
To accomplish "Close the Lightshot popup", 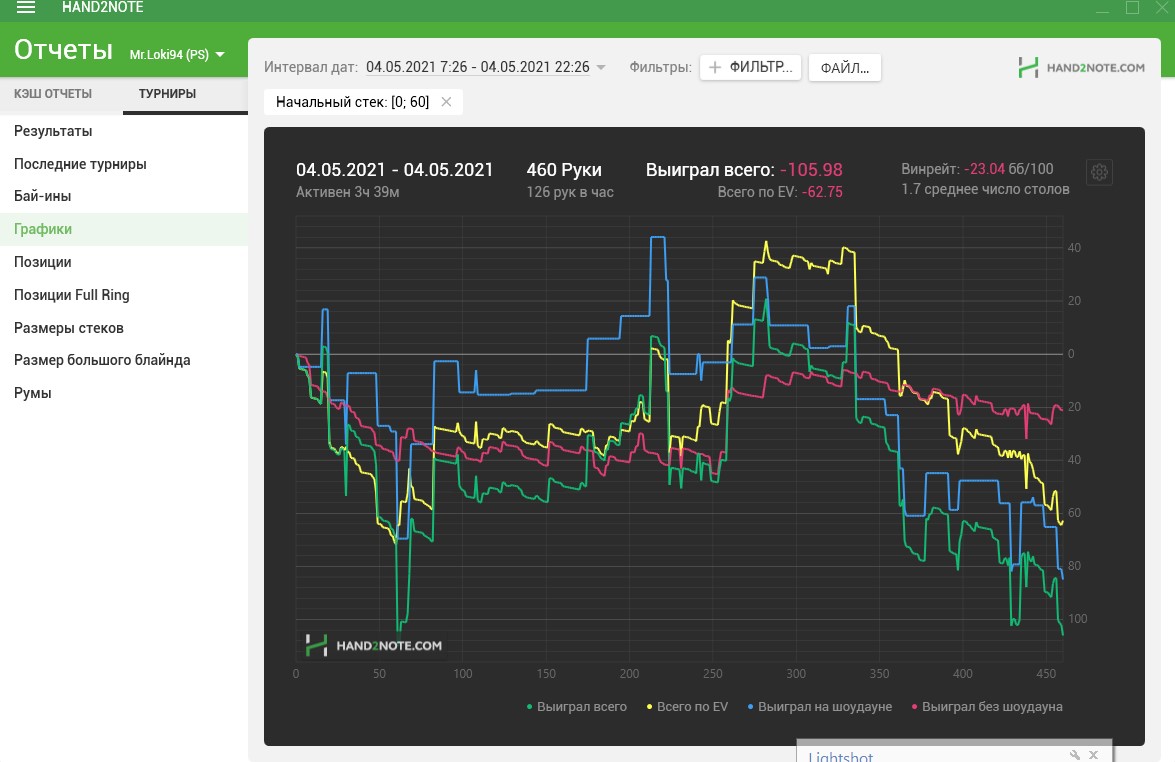I will (1093, 755).
